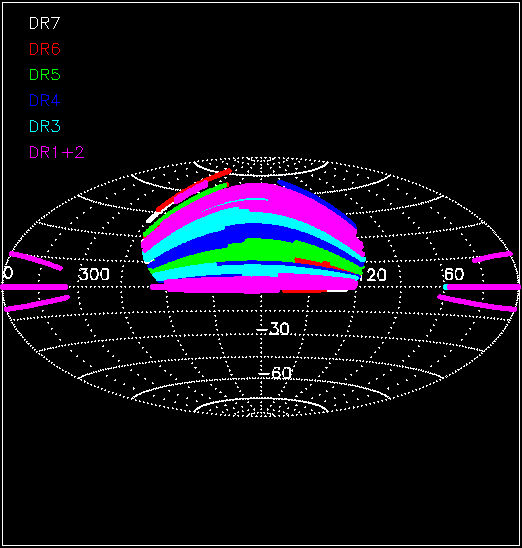Select the -60 latitude label

pos(275,373)
